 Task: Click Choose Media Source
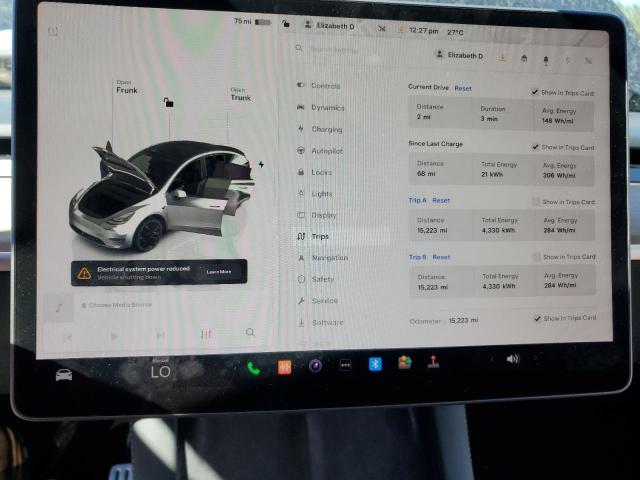pyautogui.click(x=117, y=305)
